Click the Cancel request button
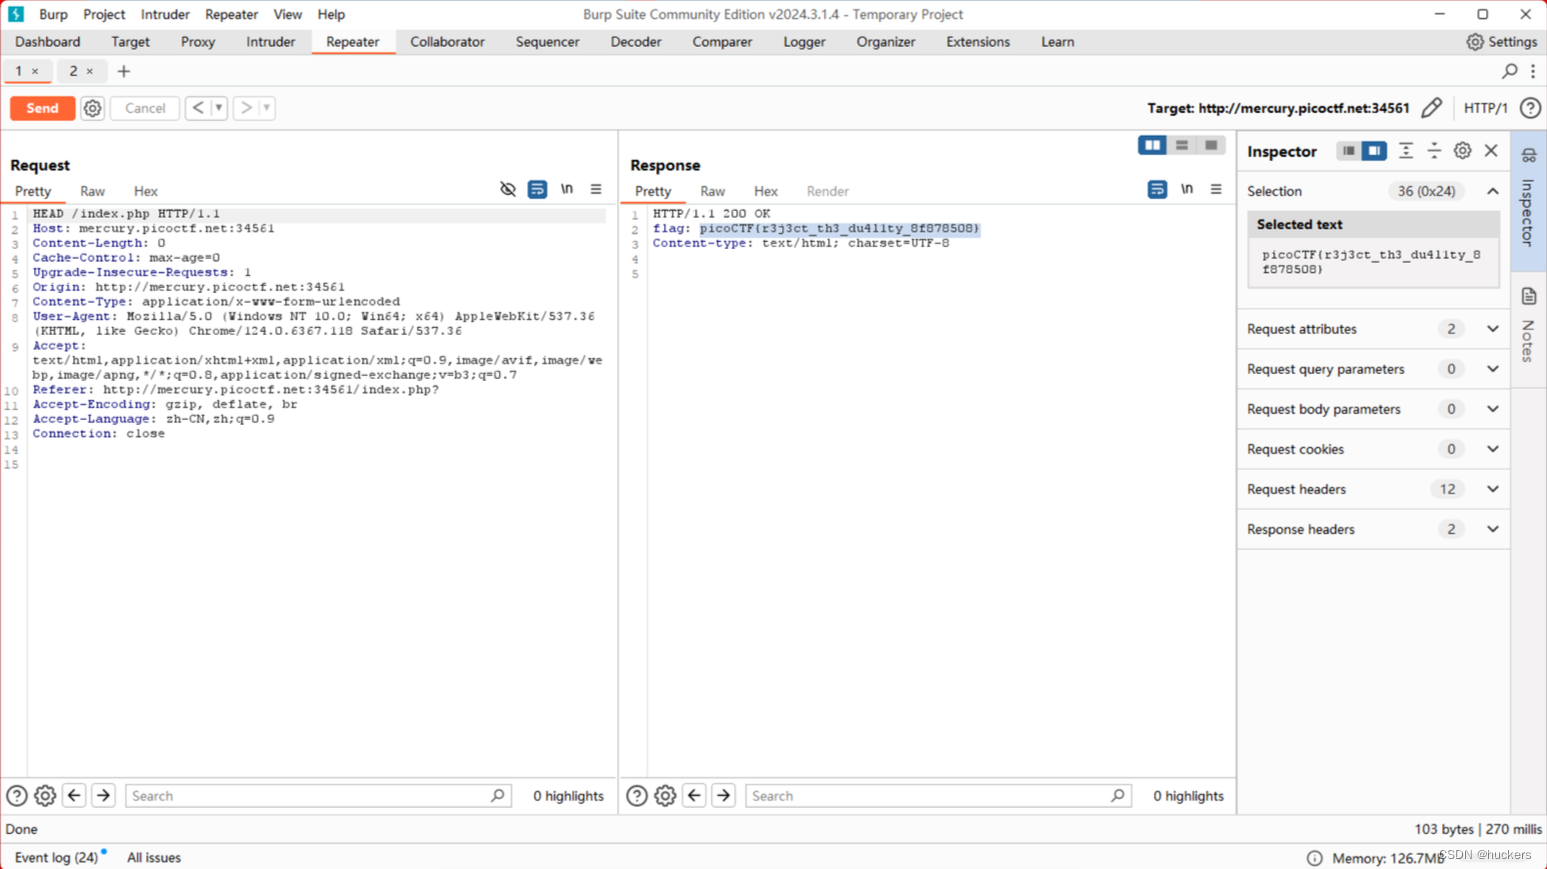This screenshot has width=1547, height=869. [145, 108]
